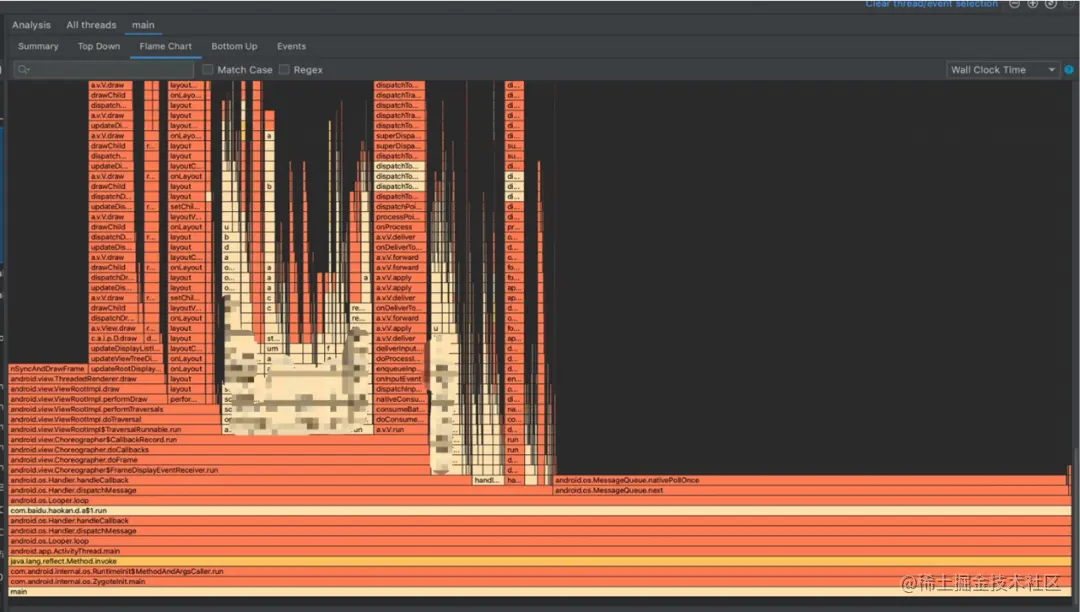
Task: Open the Bottom Up tab
Action: click(x=234, y=46)
